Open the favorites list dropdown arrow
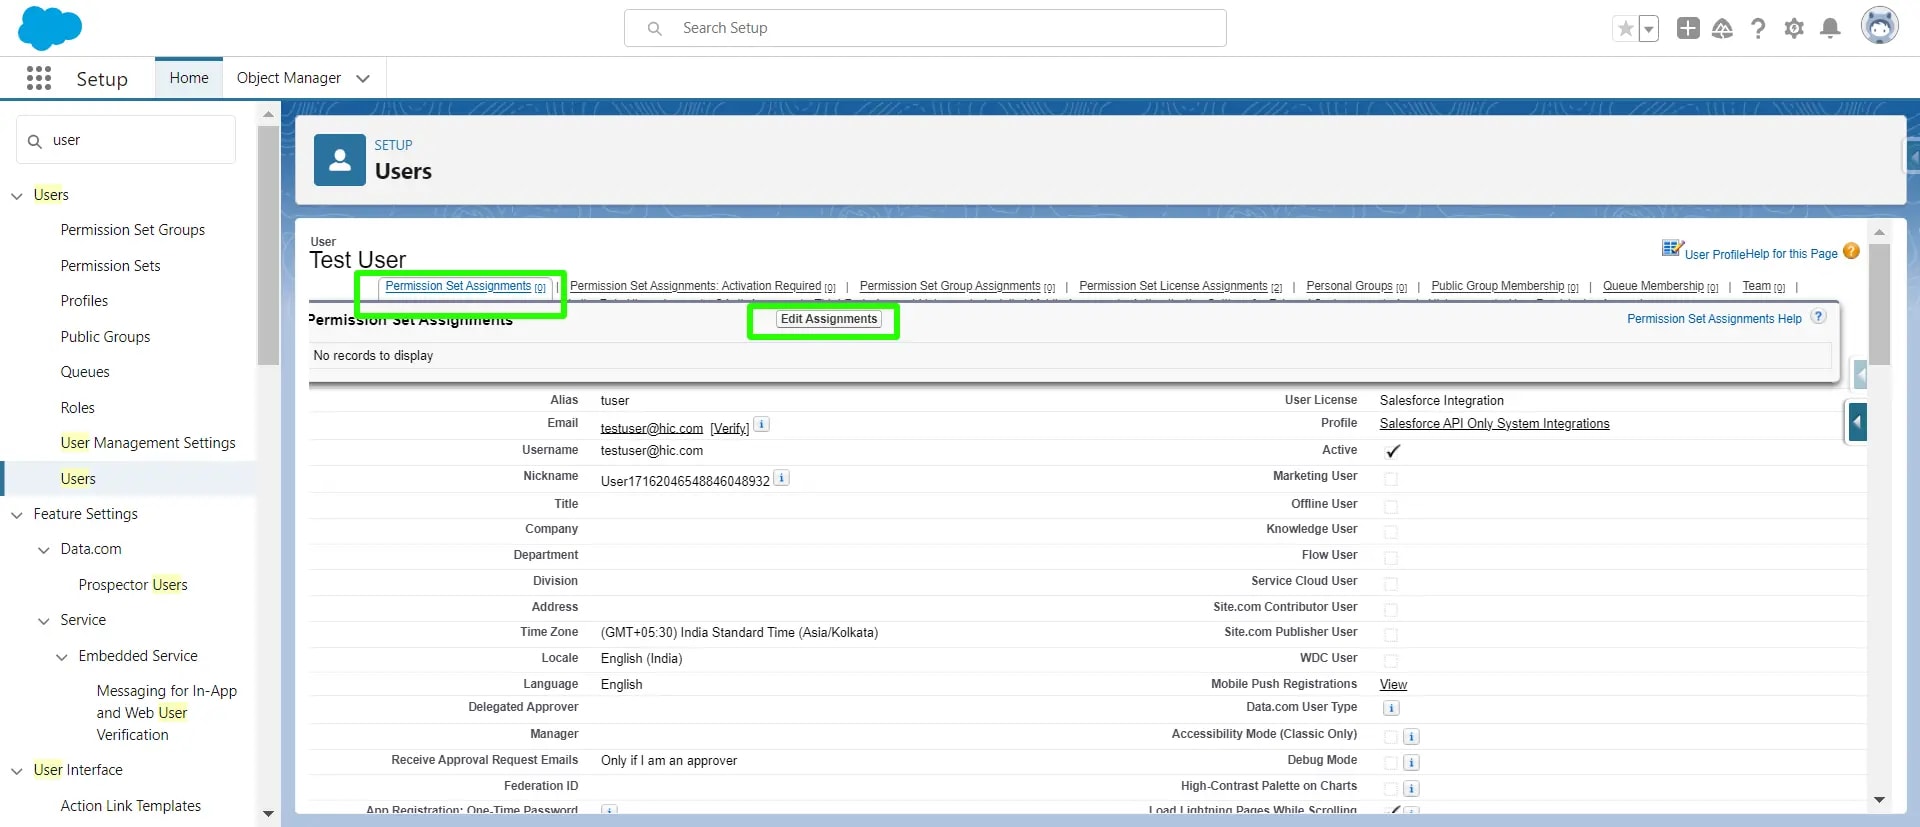 click(1649, 28)
